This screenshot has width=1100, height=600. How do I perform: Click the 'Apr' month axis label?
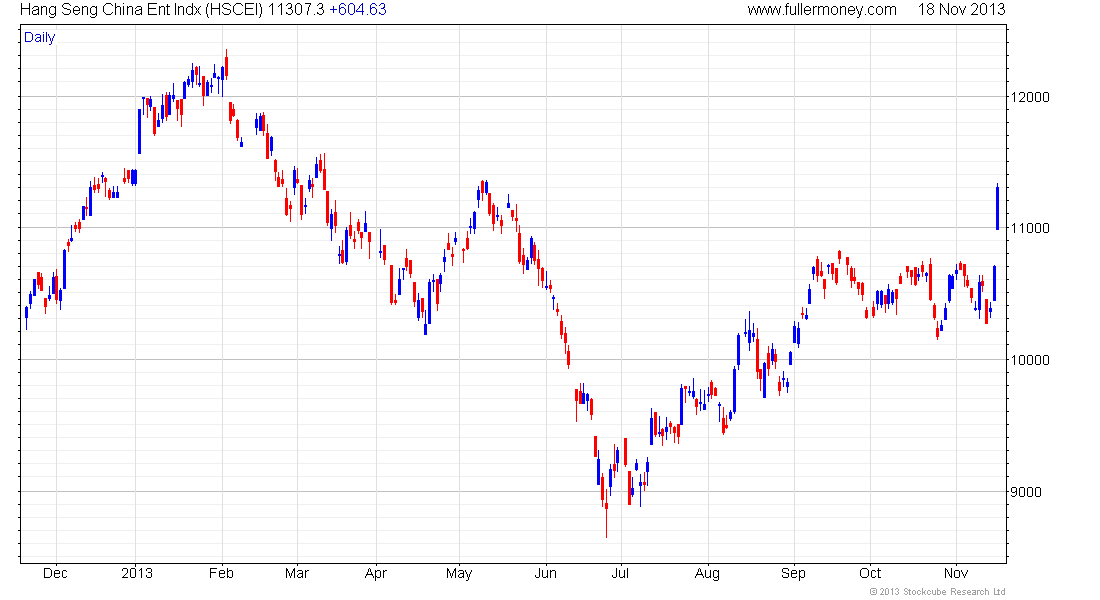pyautogui.click(x=376, y=573)
